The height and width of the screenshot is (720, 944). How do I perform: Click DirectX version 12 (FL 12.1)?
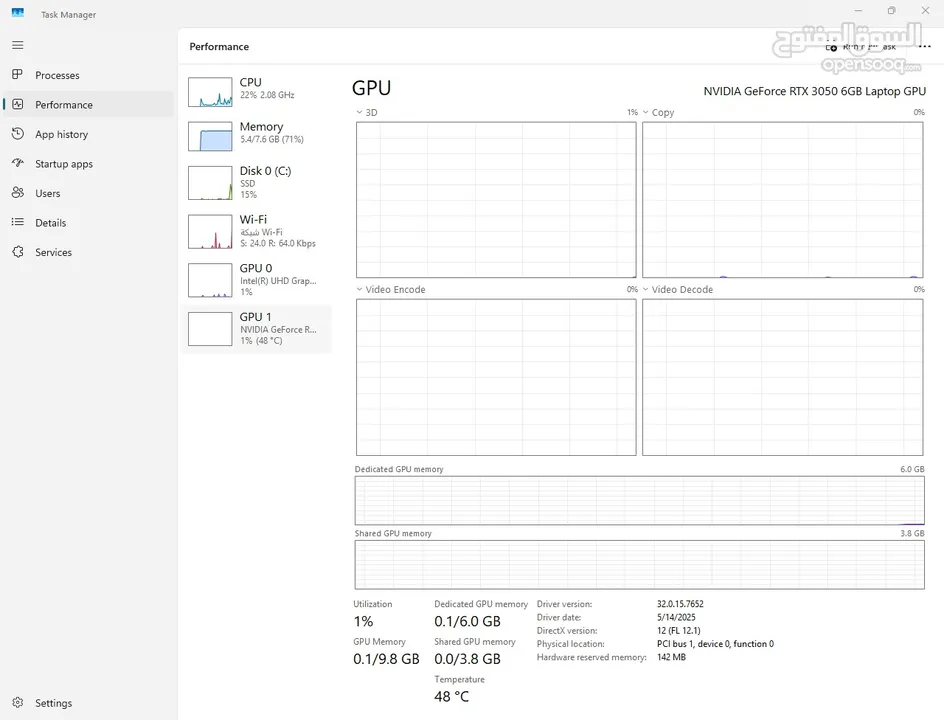point(678,630)
